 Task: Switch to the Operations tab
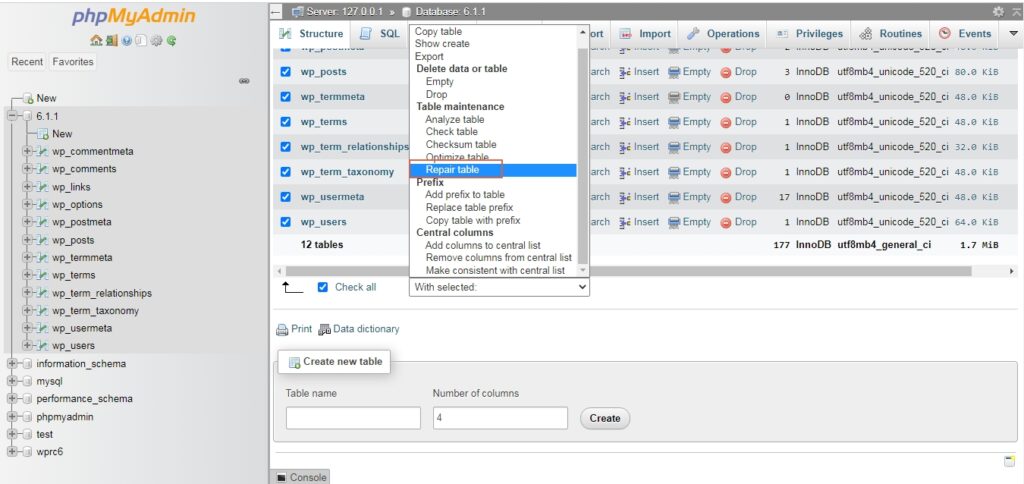click(x=724, y=34)
